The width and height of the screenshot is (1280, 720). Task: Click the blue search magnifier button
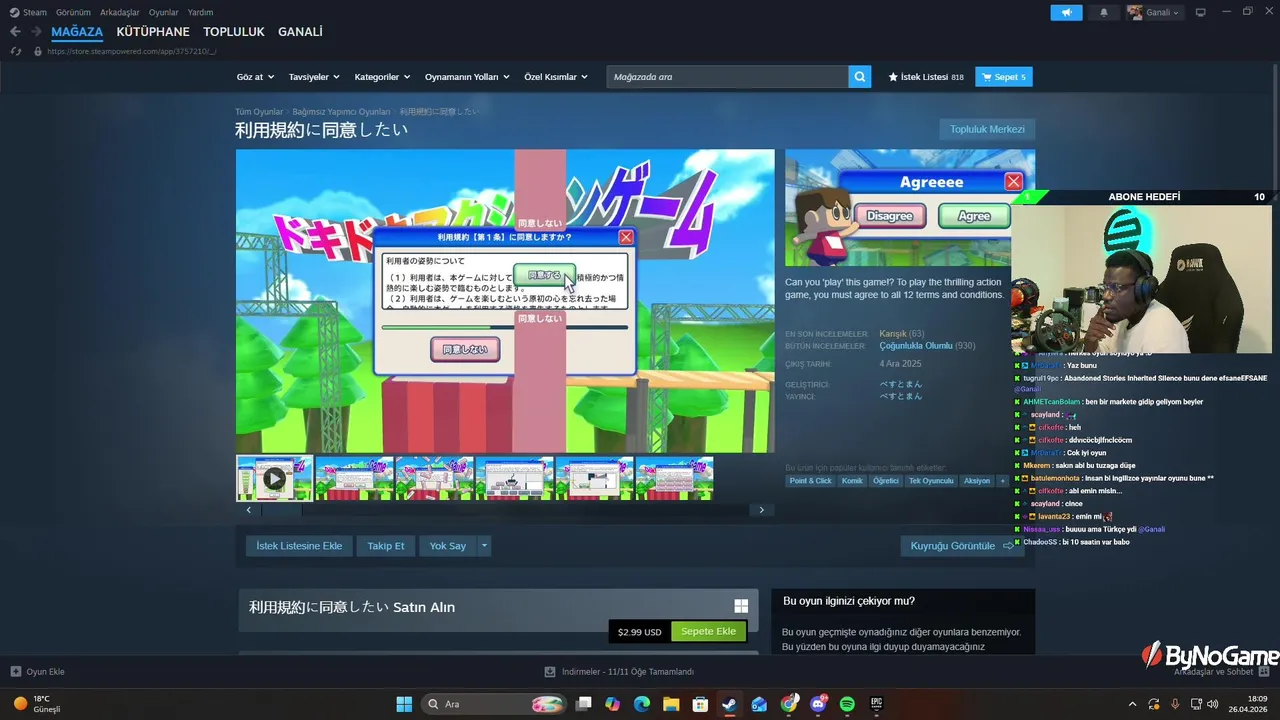click(x=860, y=77)
